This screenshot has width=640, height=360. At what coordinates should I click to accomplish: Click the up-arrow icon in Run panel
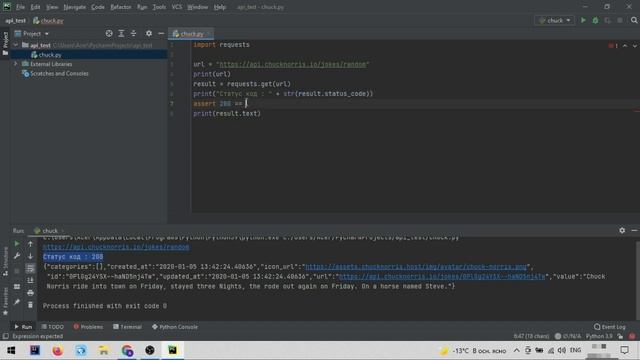click(x=30, y=244)
